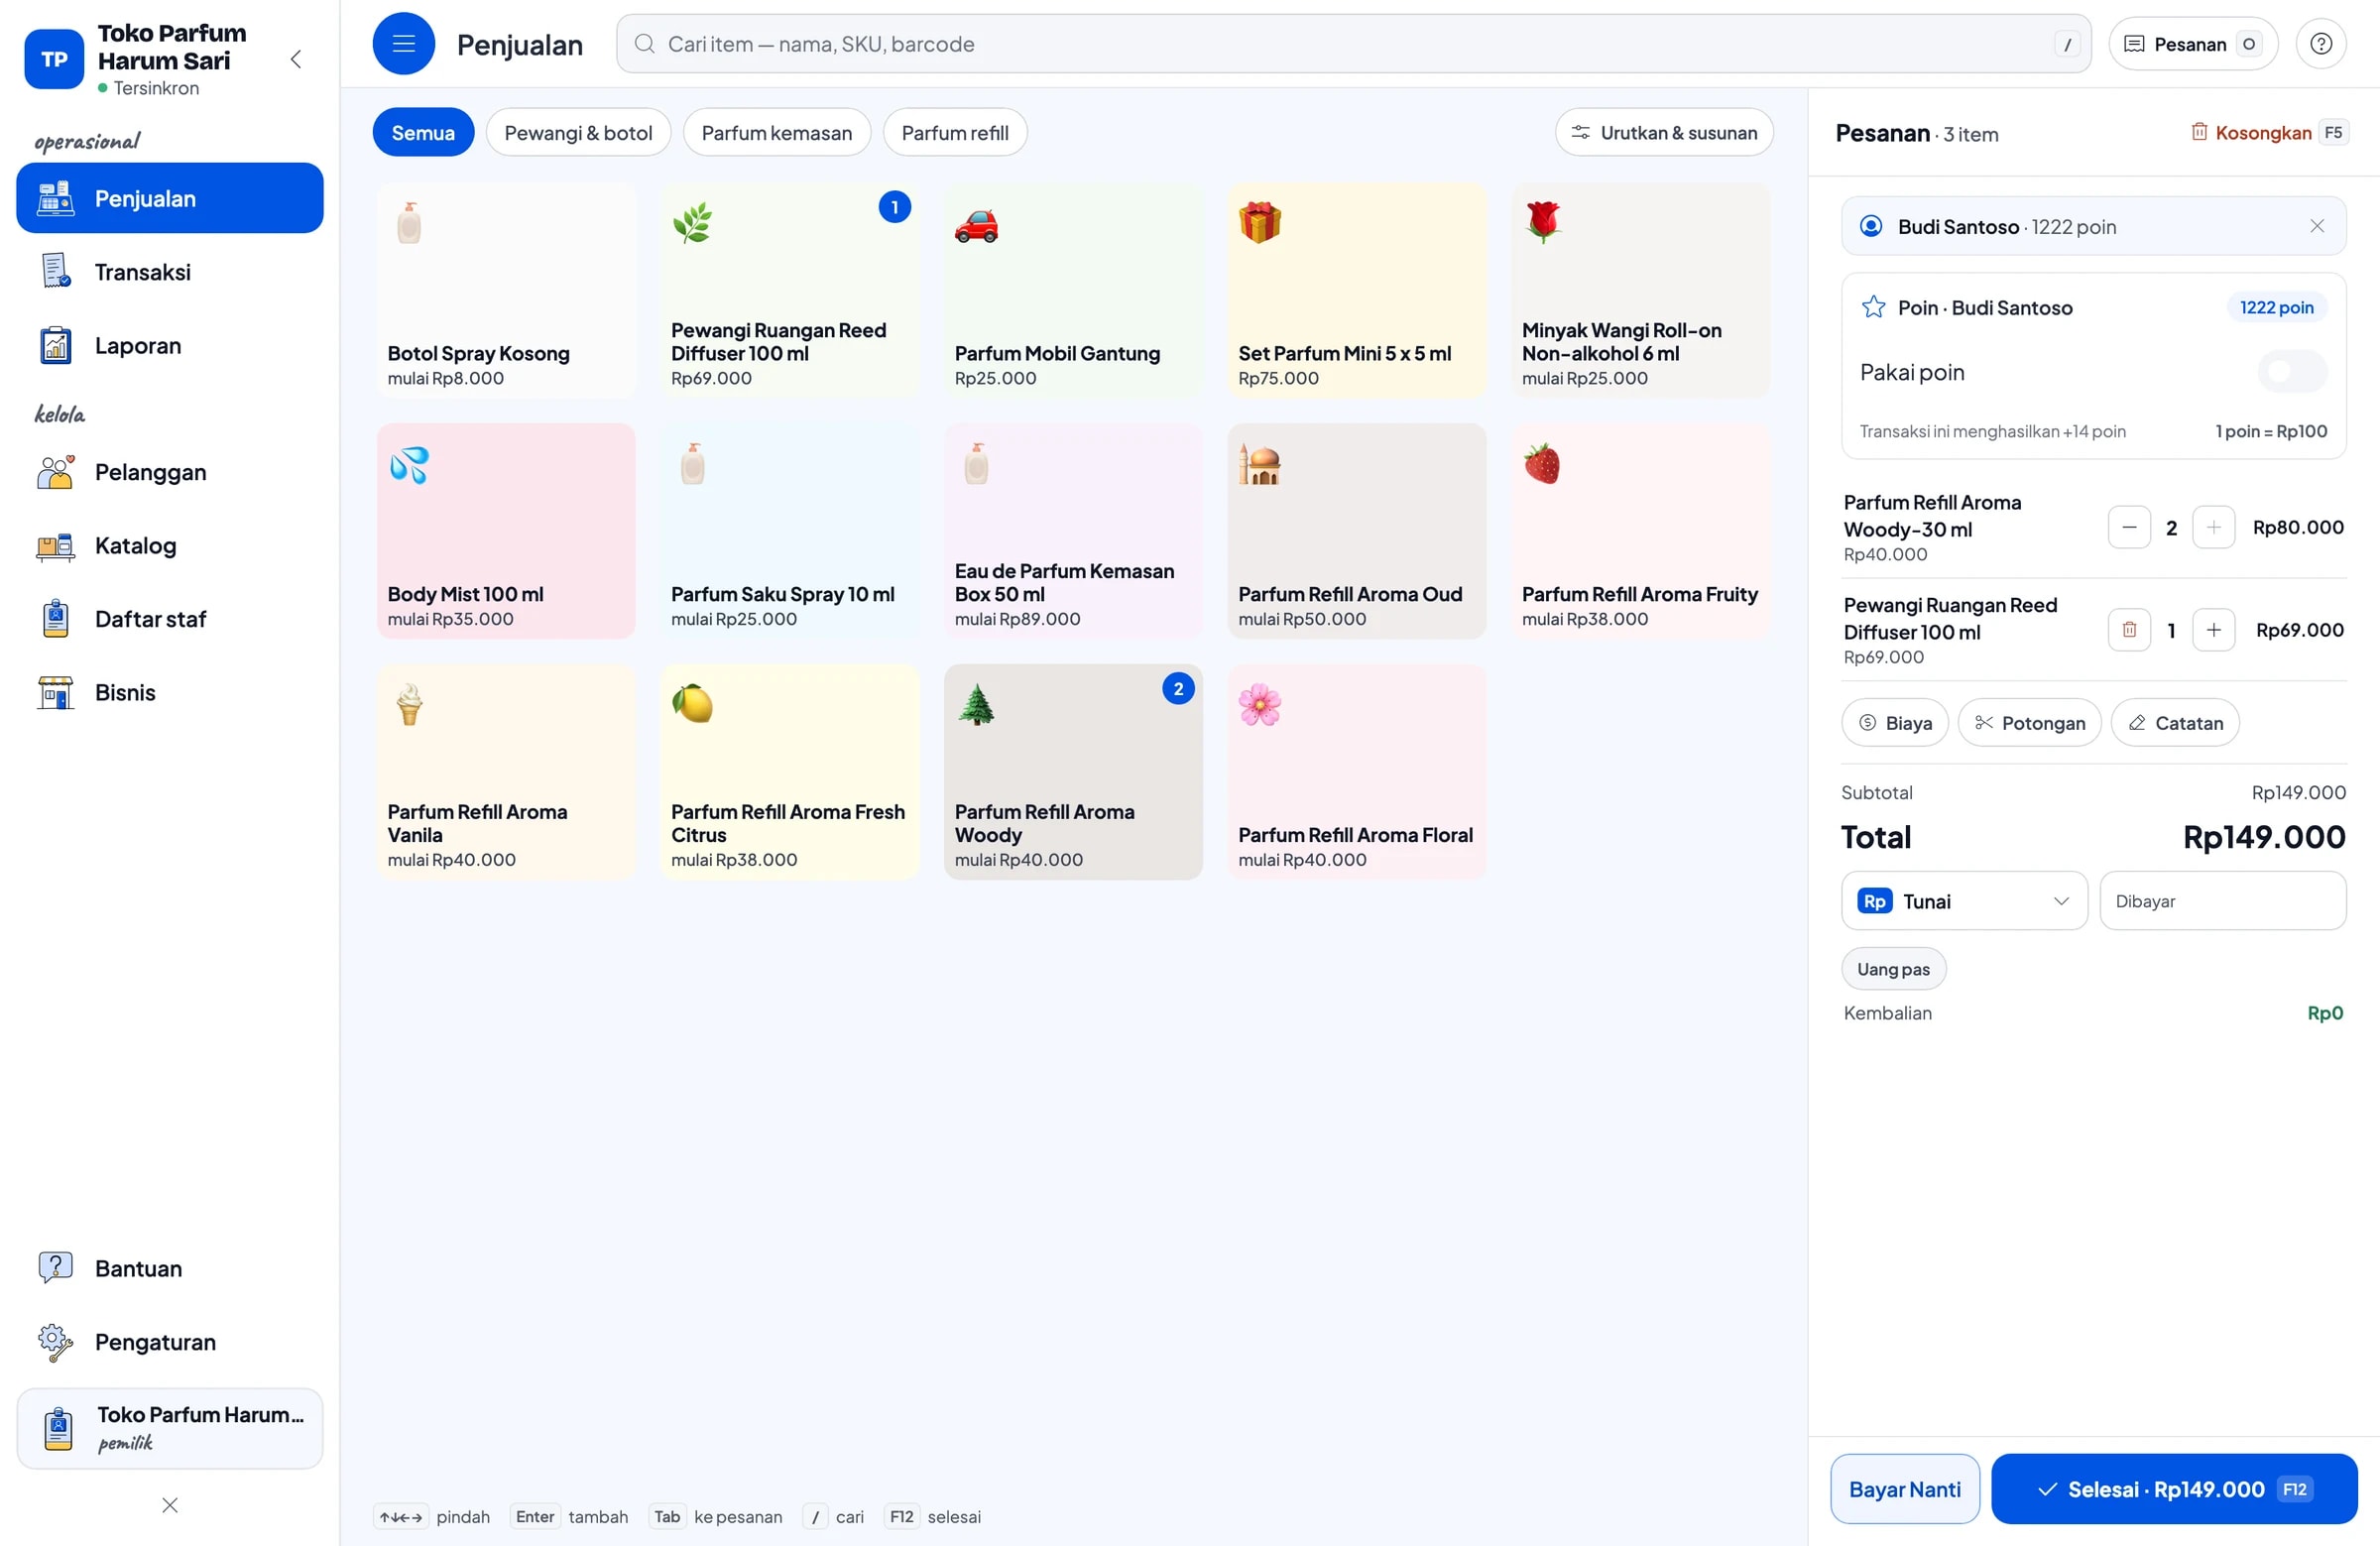Add a Biaya fee to the order
Viewport: 2380px width, 1546px height.
pyautogui.click(x=1894, y=723)
